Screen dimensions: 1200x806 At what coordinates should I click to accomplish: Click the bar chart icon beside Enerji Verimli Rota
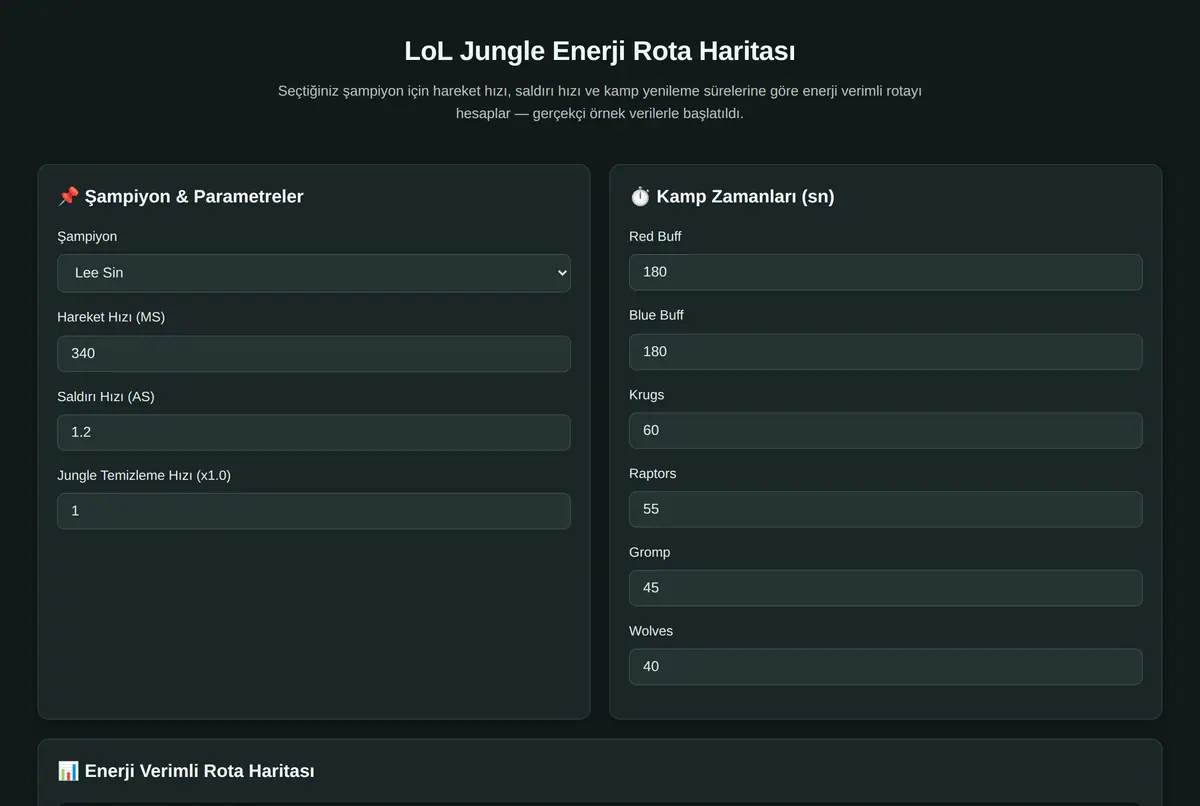pyautogui.click(x=68, y=771)
